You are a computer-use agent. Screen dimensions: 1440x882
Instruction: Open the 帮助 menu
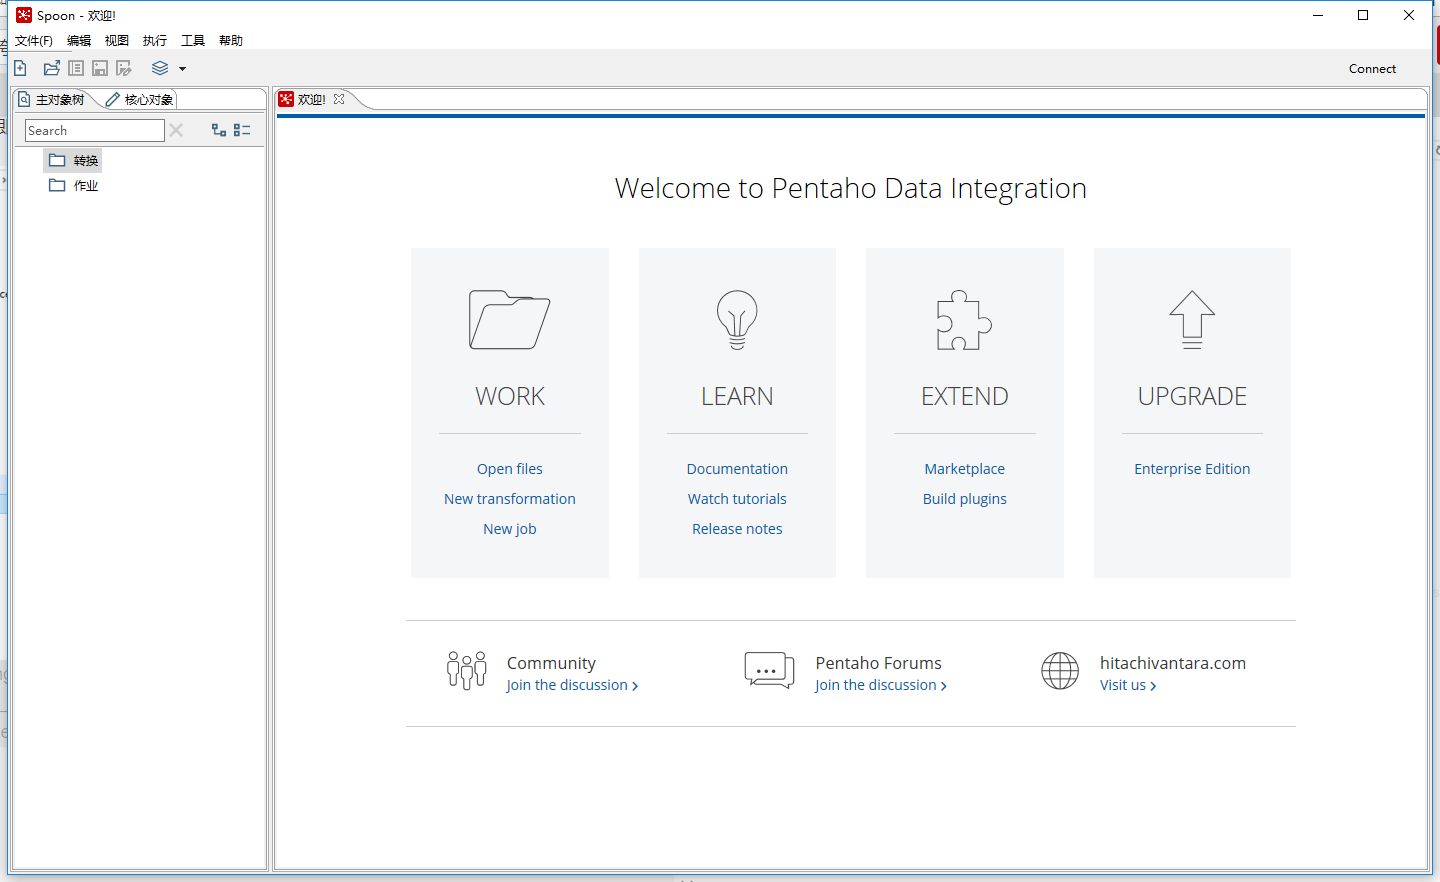(231, 41)
